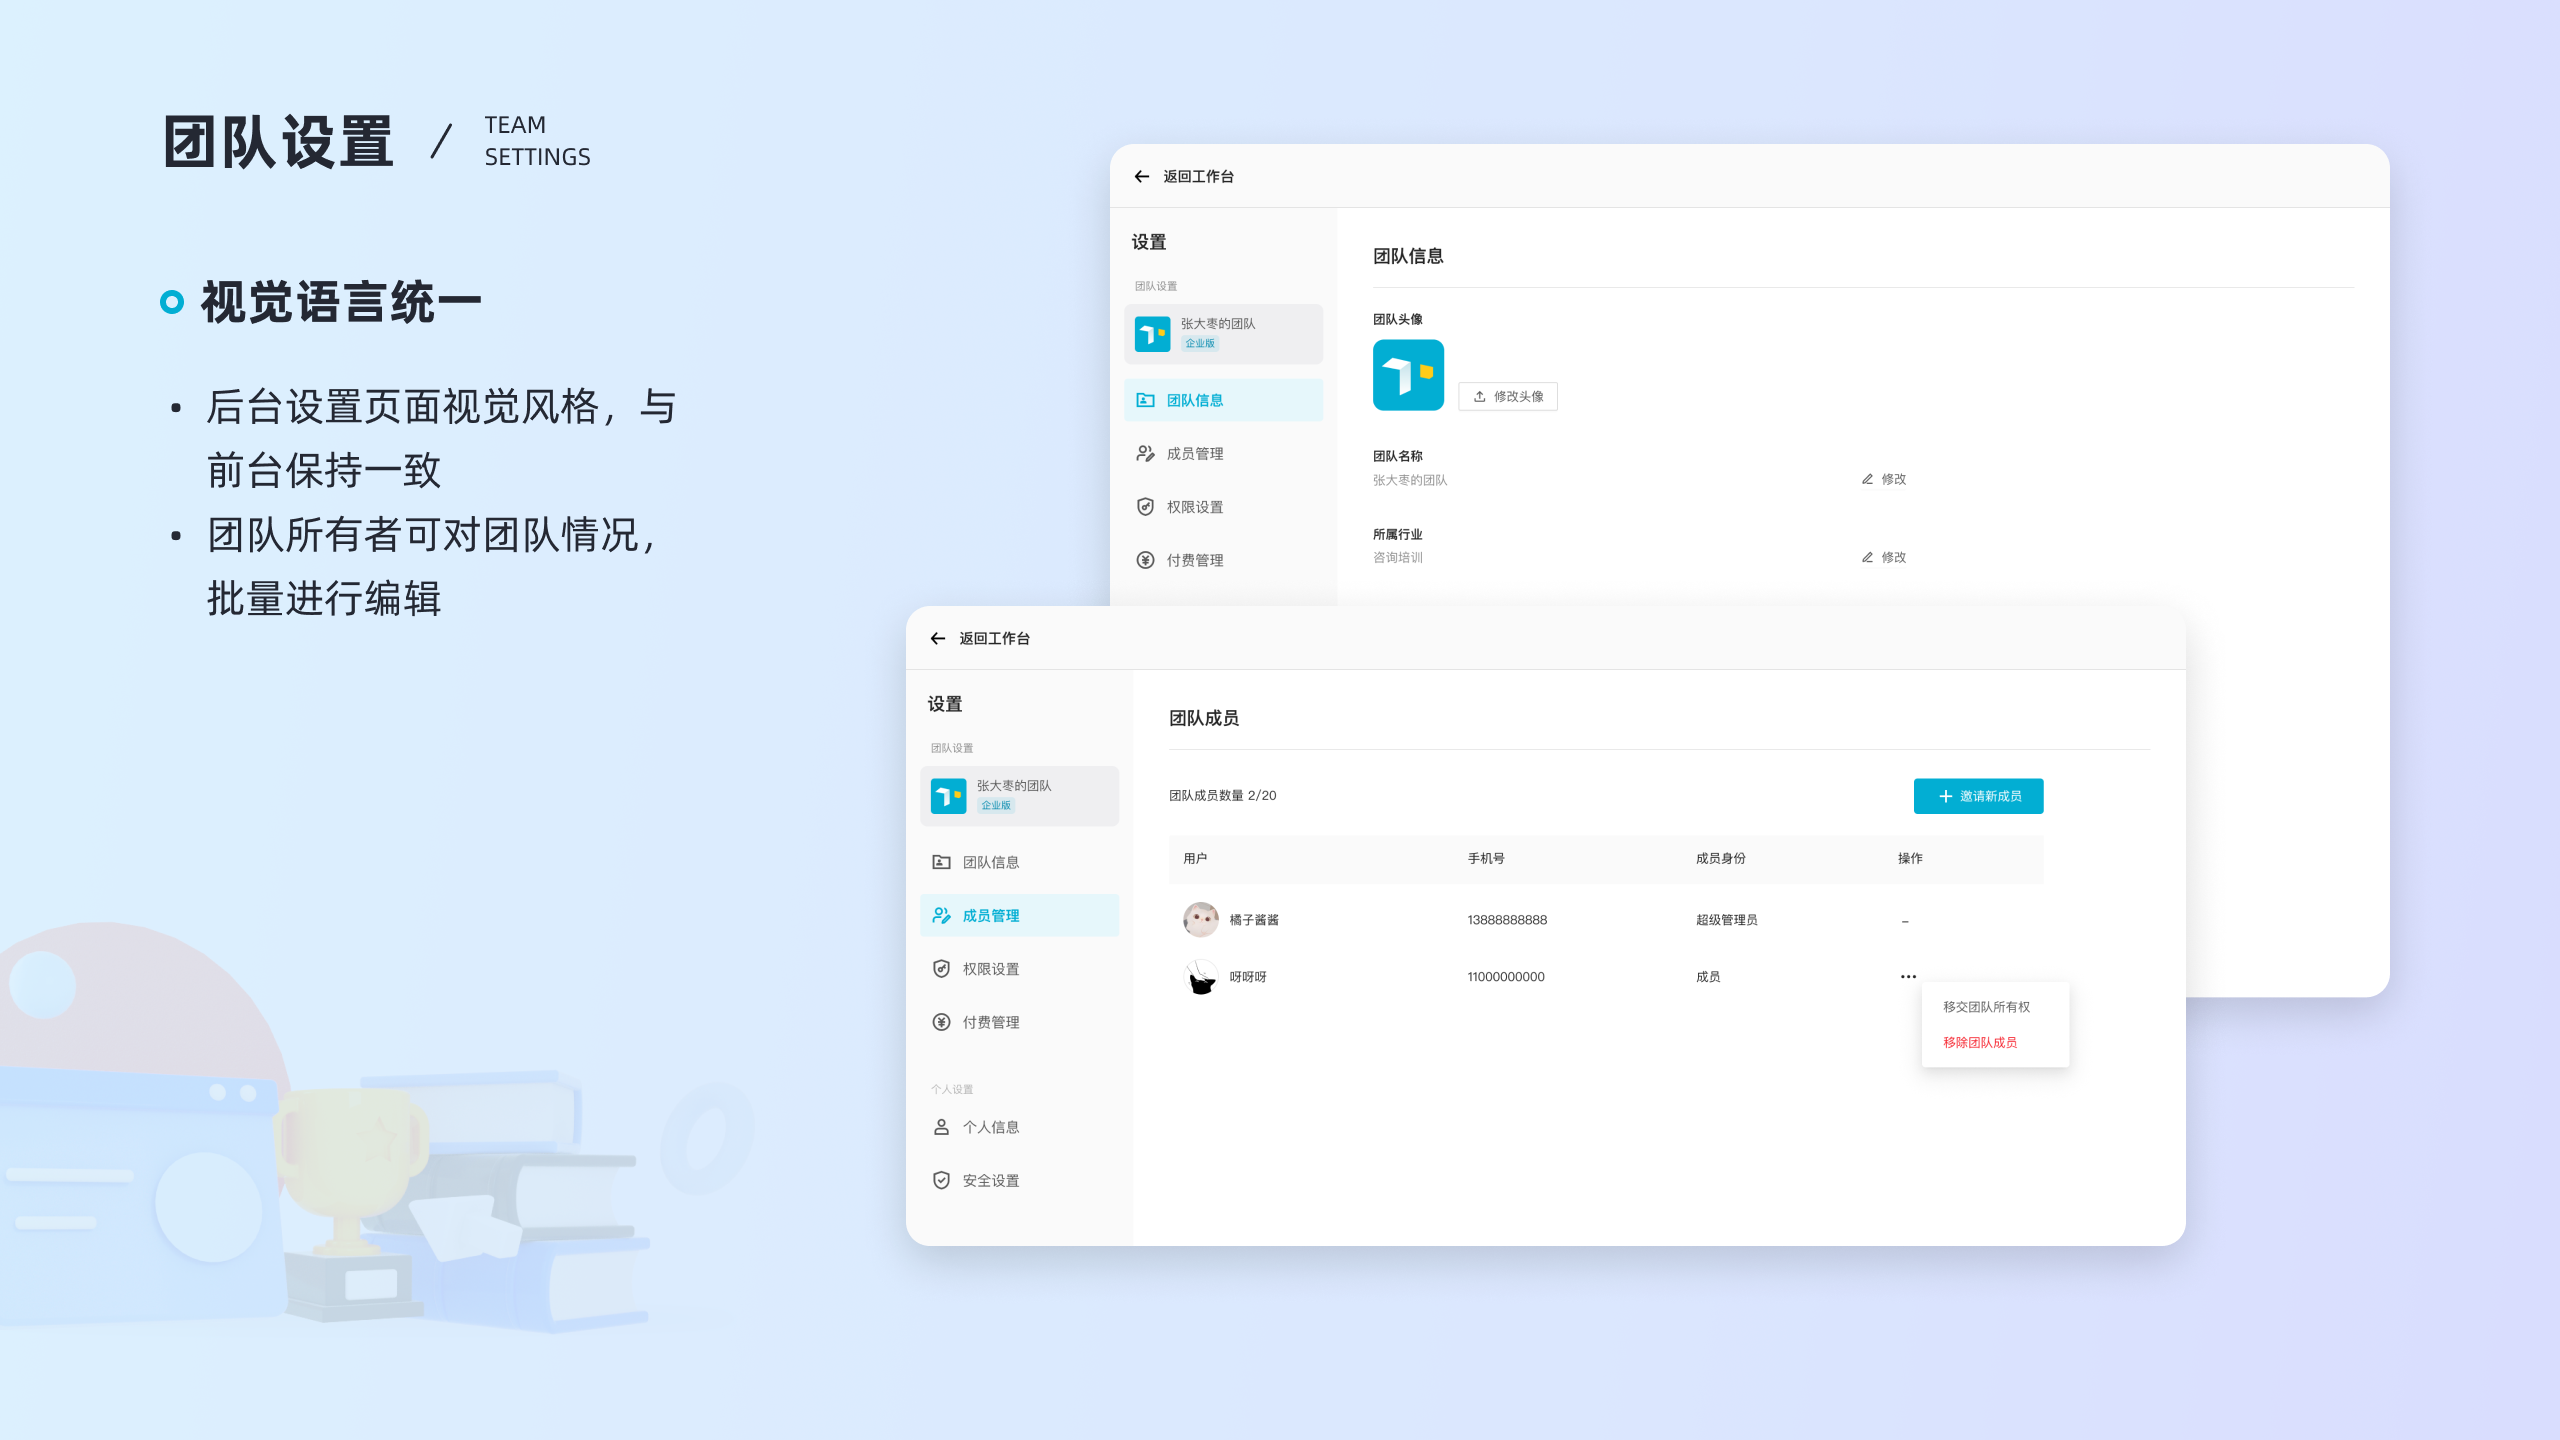2560x1440 pixels.
Task: Click phone number 11000000000
Action: (1506, 977)
